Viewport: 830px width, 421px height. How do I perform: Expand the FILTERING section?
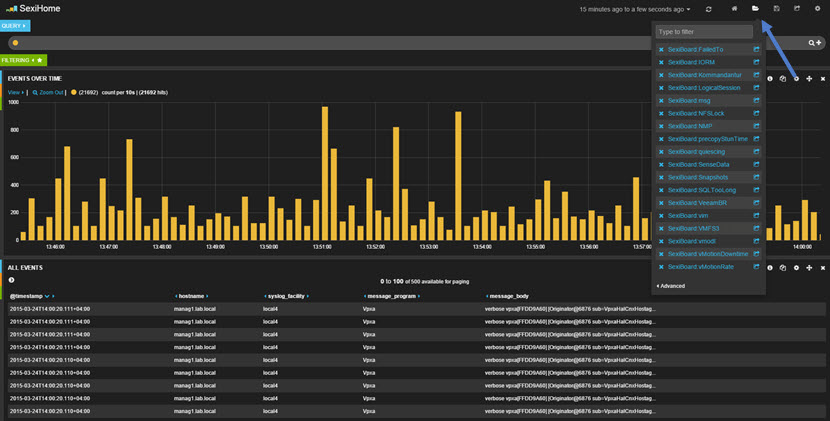tap(19, 60)
